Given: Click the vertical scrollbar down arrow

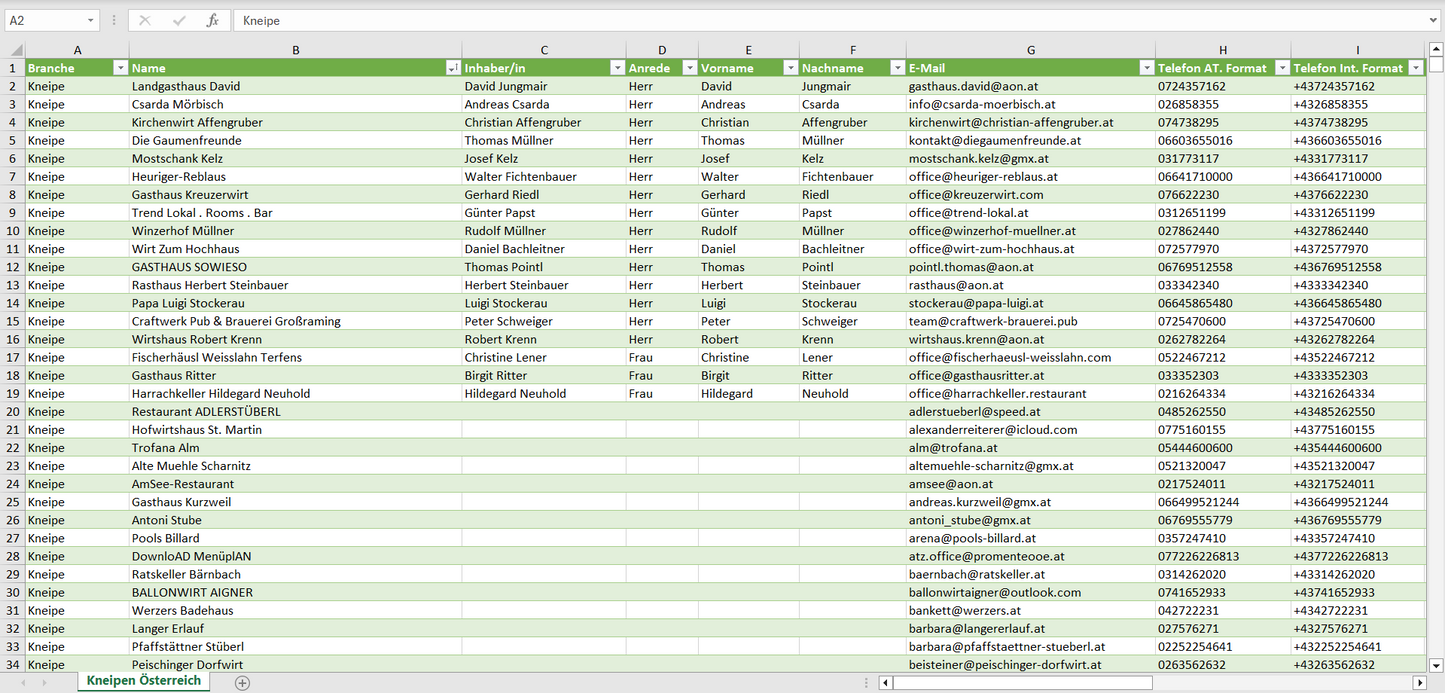Looking at the screenshot, I should 1436,664.
